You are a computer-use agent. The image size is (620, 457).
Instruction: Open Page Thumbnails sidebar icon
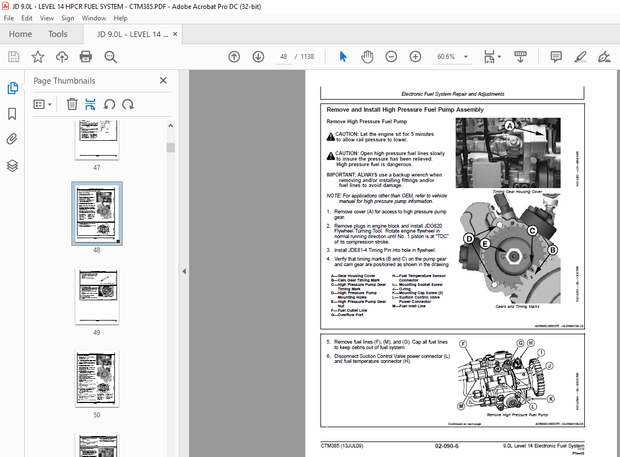point(12,88)
